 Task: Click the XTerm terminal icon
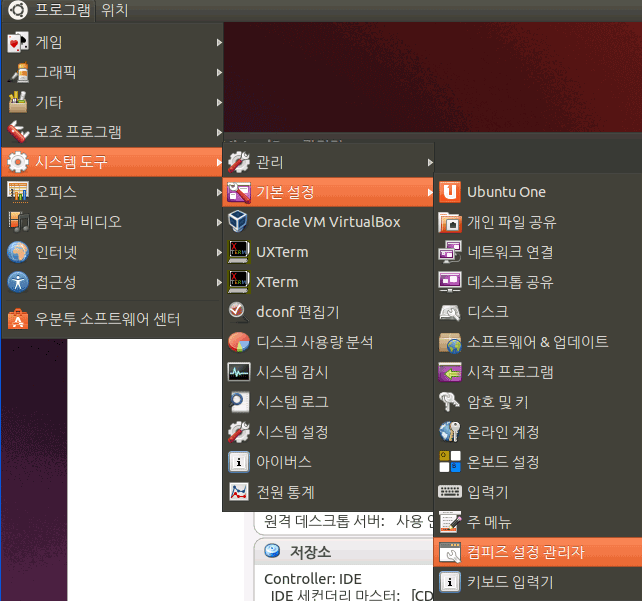click(x=238, y=282)
